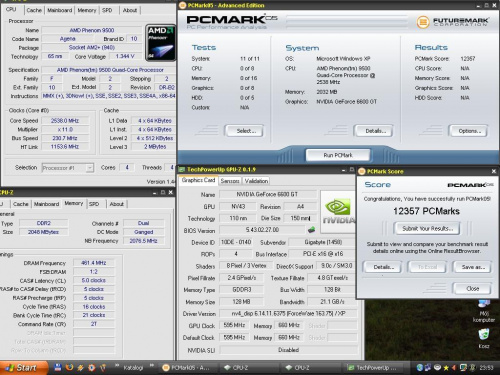This screenshot has width=500, height=375.
Task: Click the blue floppy quick launch icon
Action: click(x=58, y=367)
